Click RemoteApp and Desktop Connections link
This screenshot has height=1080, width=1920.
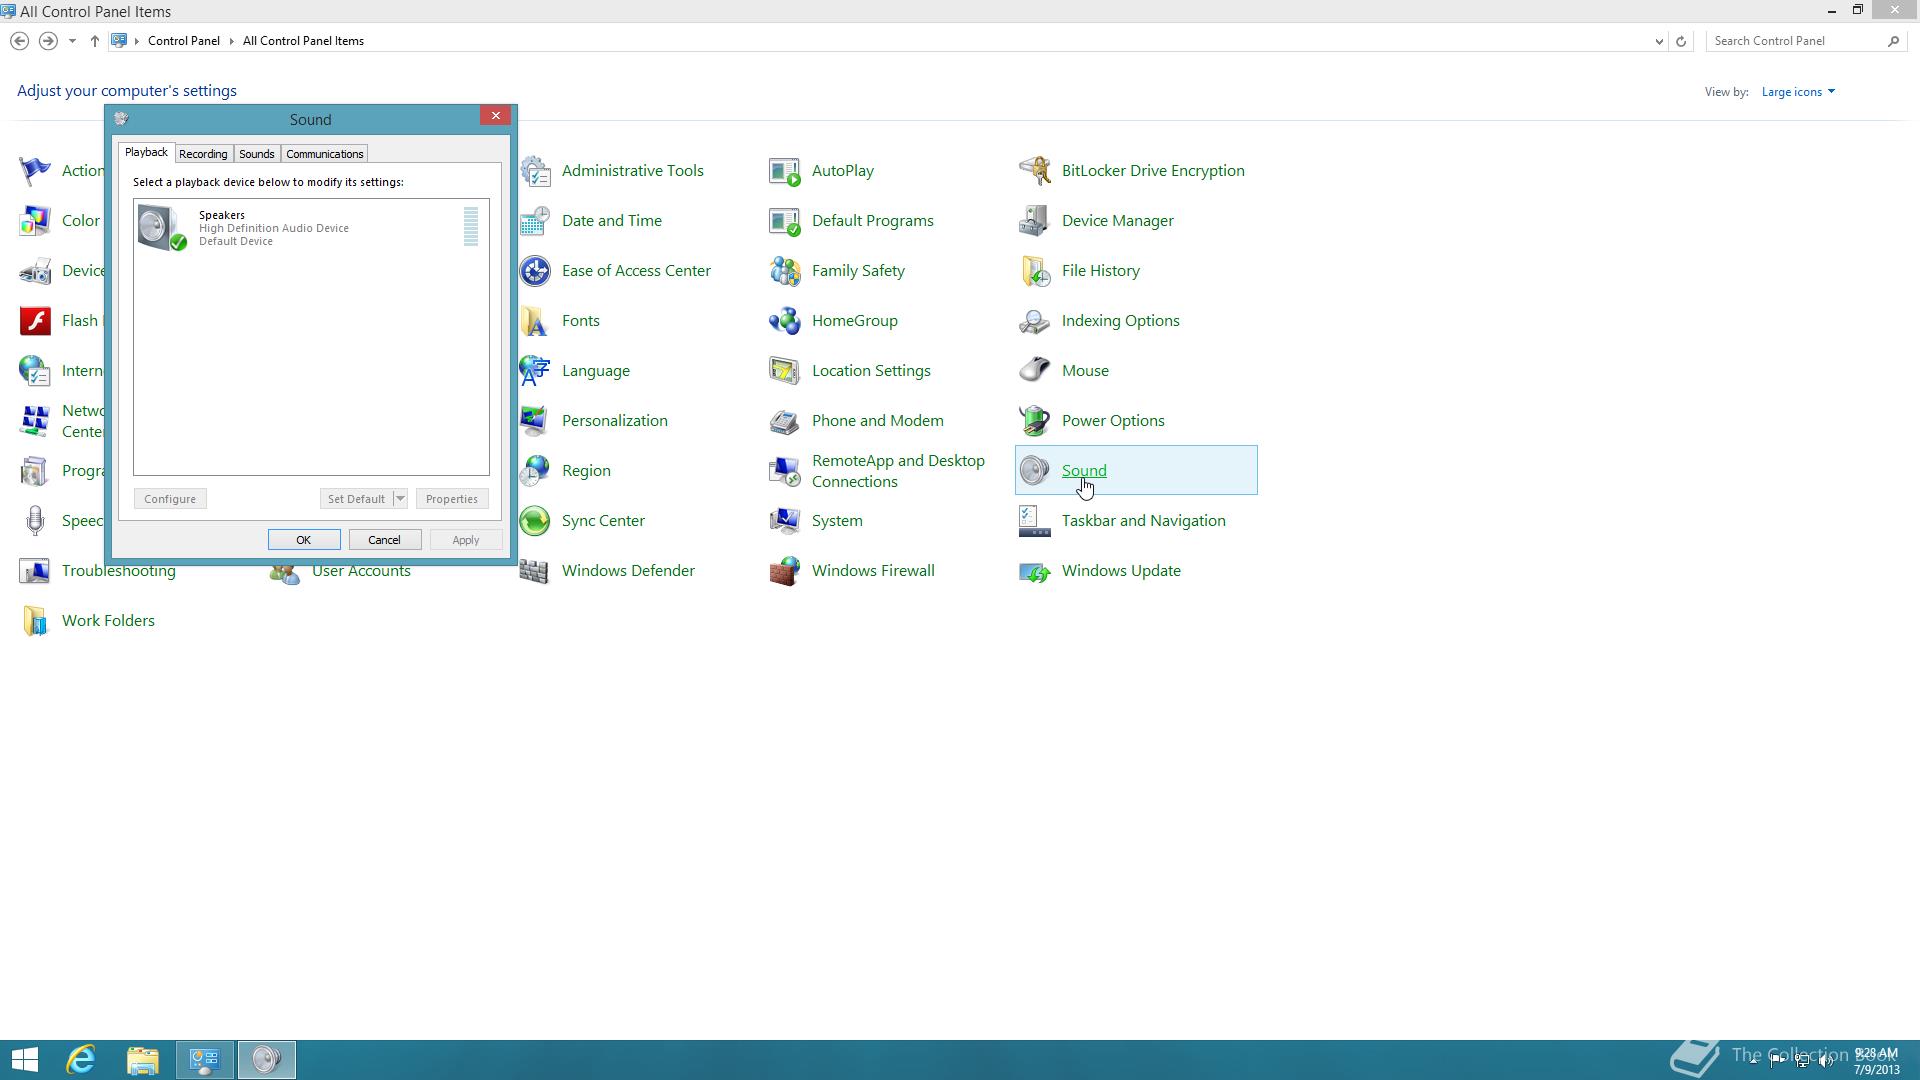click(898, 471)
